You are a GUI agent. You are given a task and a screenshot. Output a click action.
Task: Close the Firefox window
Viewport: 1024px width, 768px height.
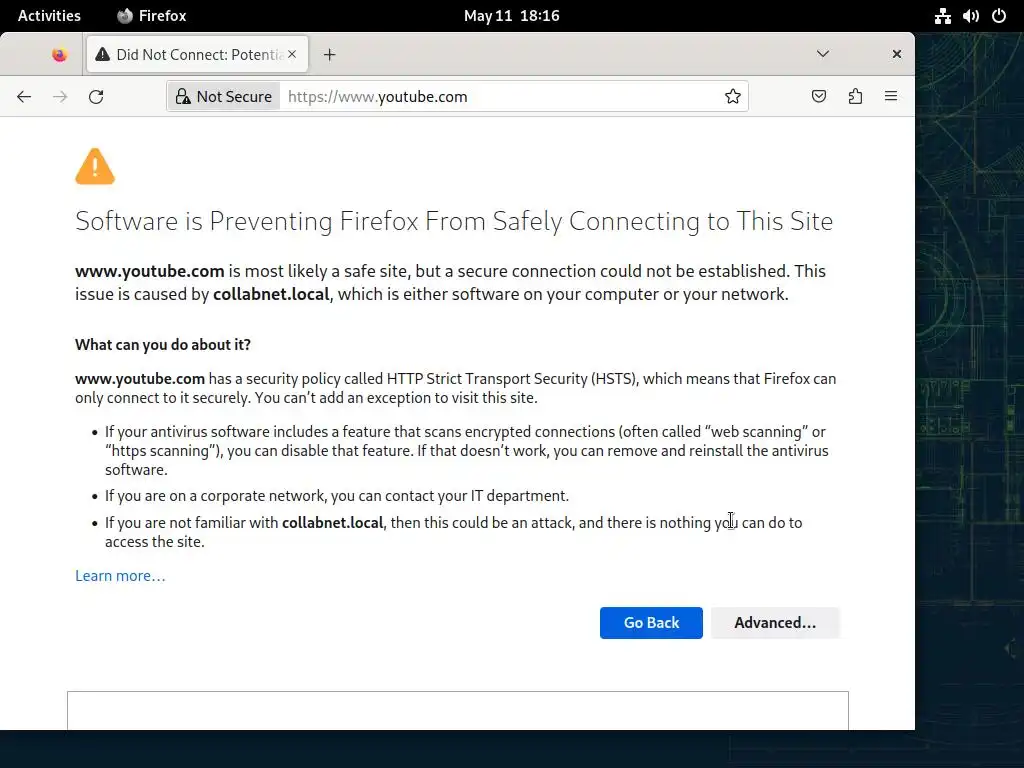(897, 54)
